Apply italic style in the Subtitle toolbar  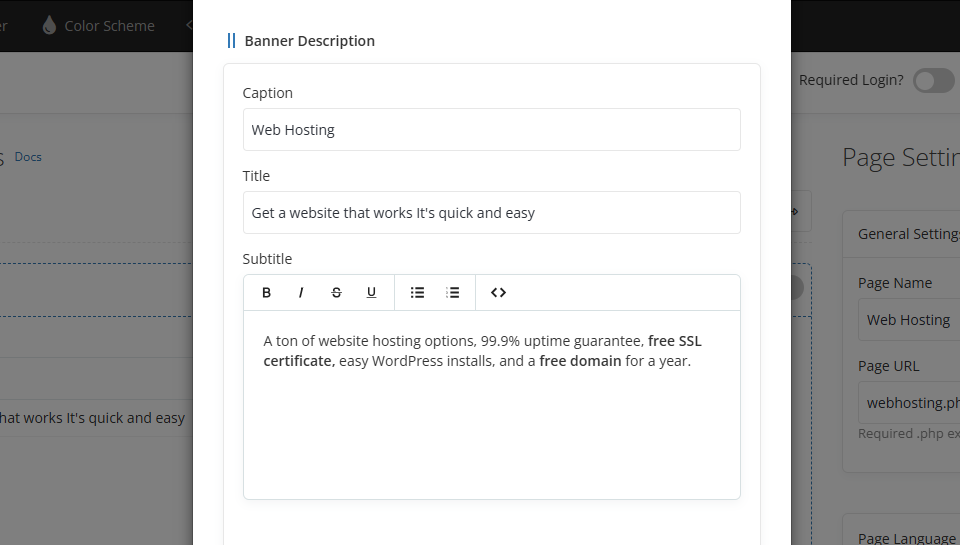[301, 293]
